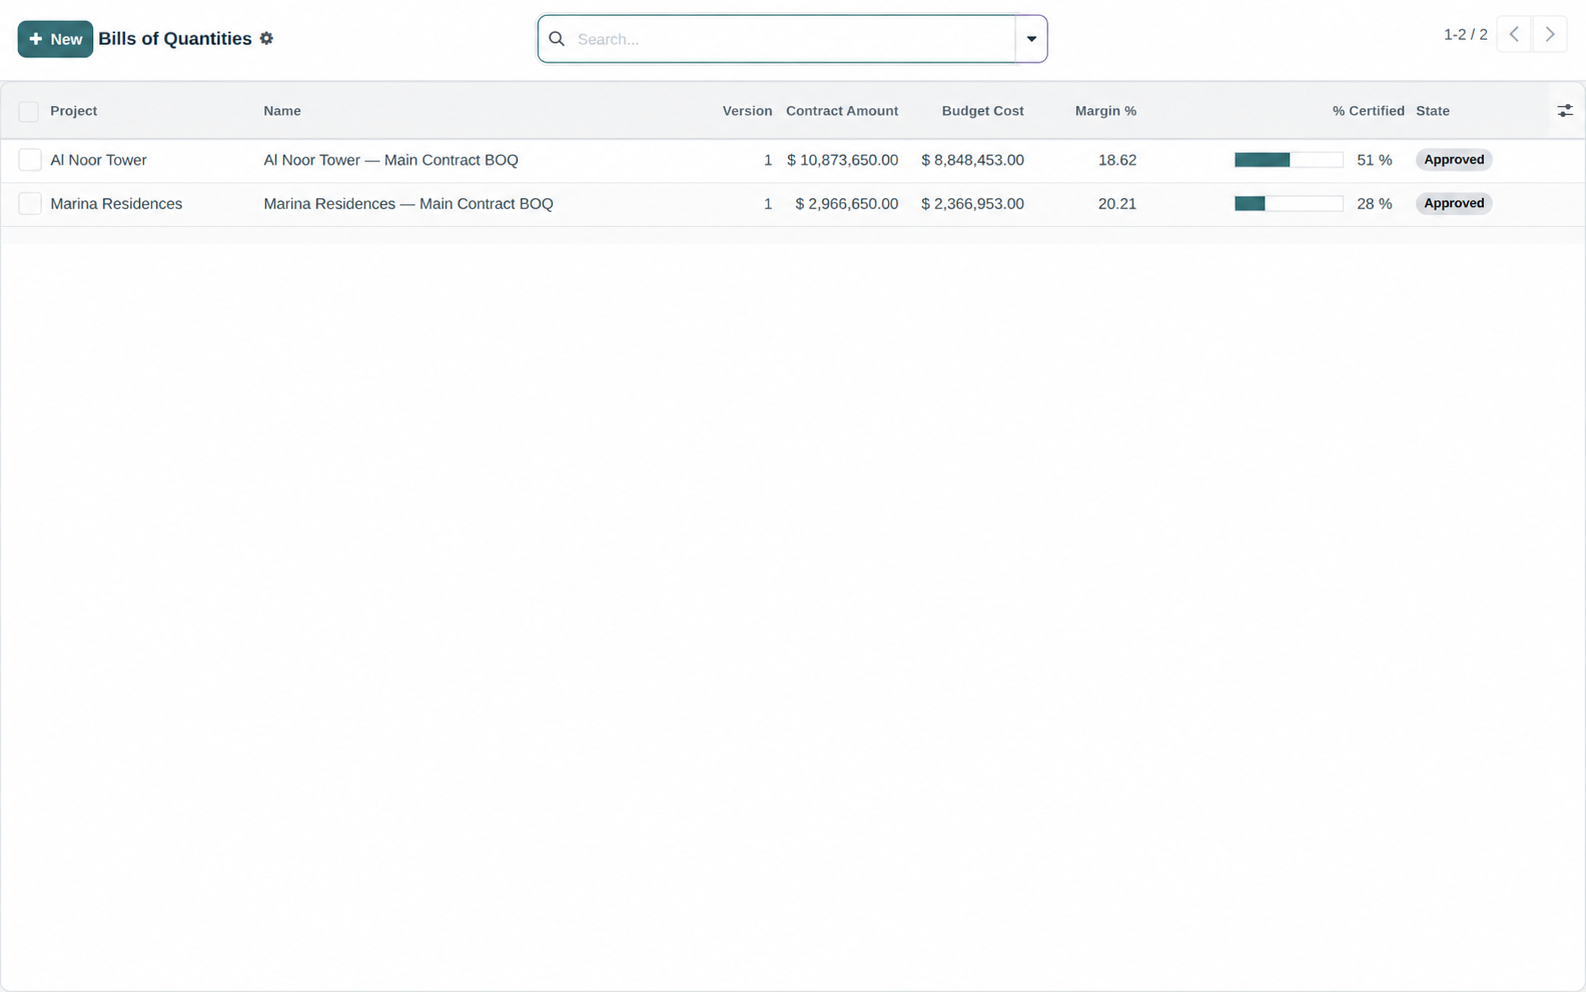Viewport: 1586px width, 992px height.
Task: Open Al Noor Tower — Main Contract BOQ
Action: (391, 160)
